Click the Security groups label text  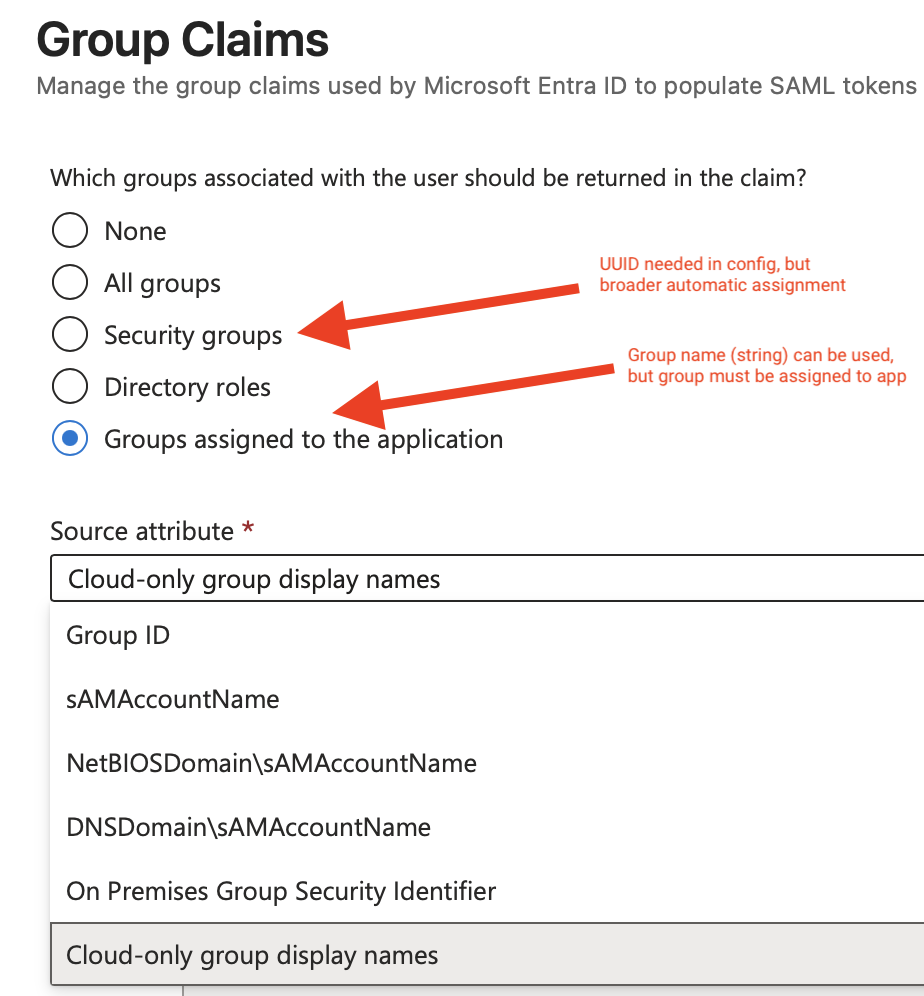(x=193, y=335)
